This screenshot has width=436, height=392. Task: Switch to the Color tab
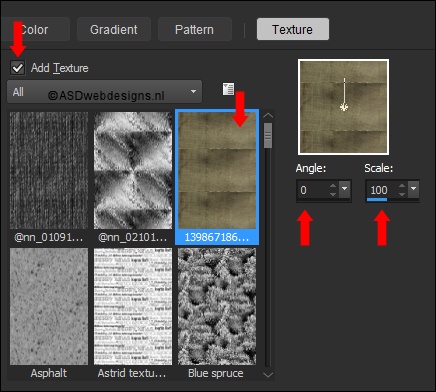coord(36,29)
